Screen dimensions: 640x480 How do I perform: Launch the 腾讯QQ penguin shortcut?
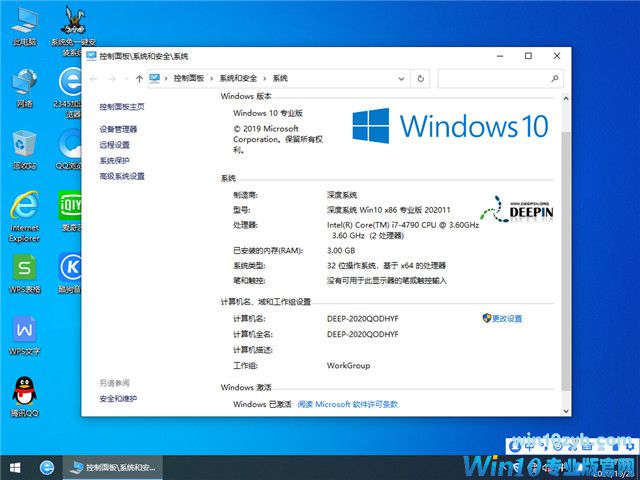25,397
